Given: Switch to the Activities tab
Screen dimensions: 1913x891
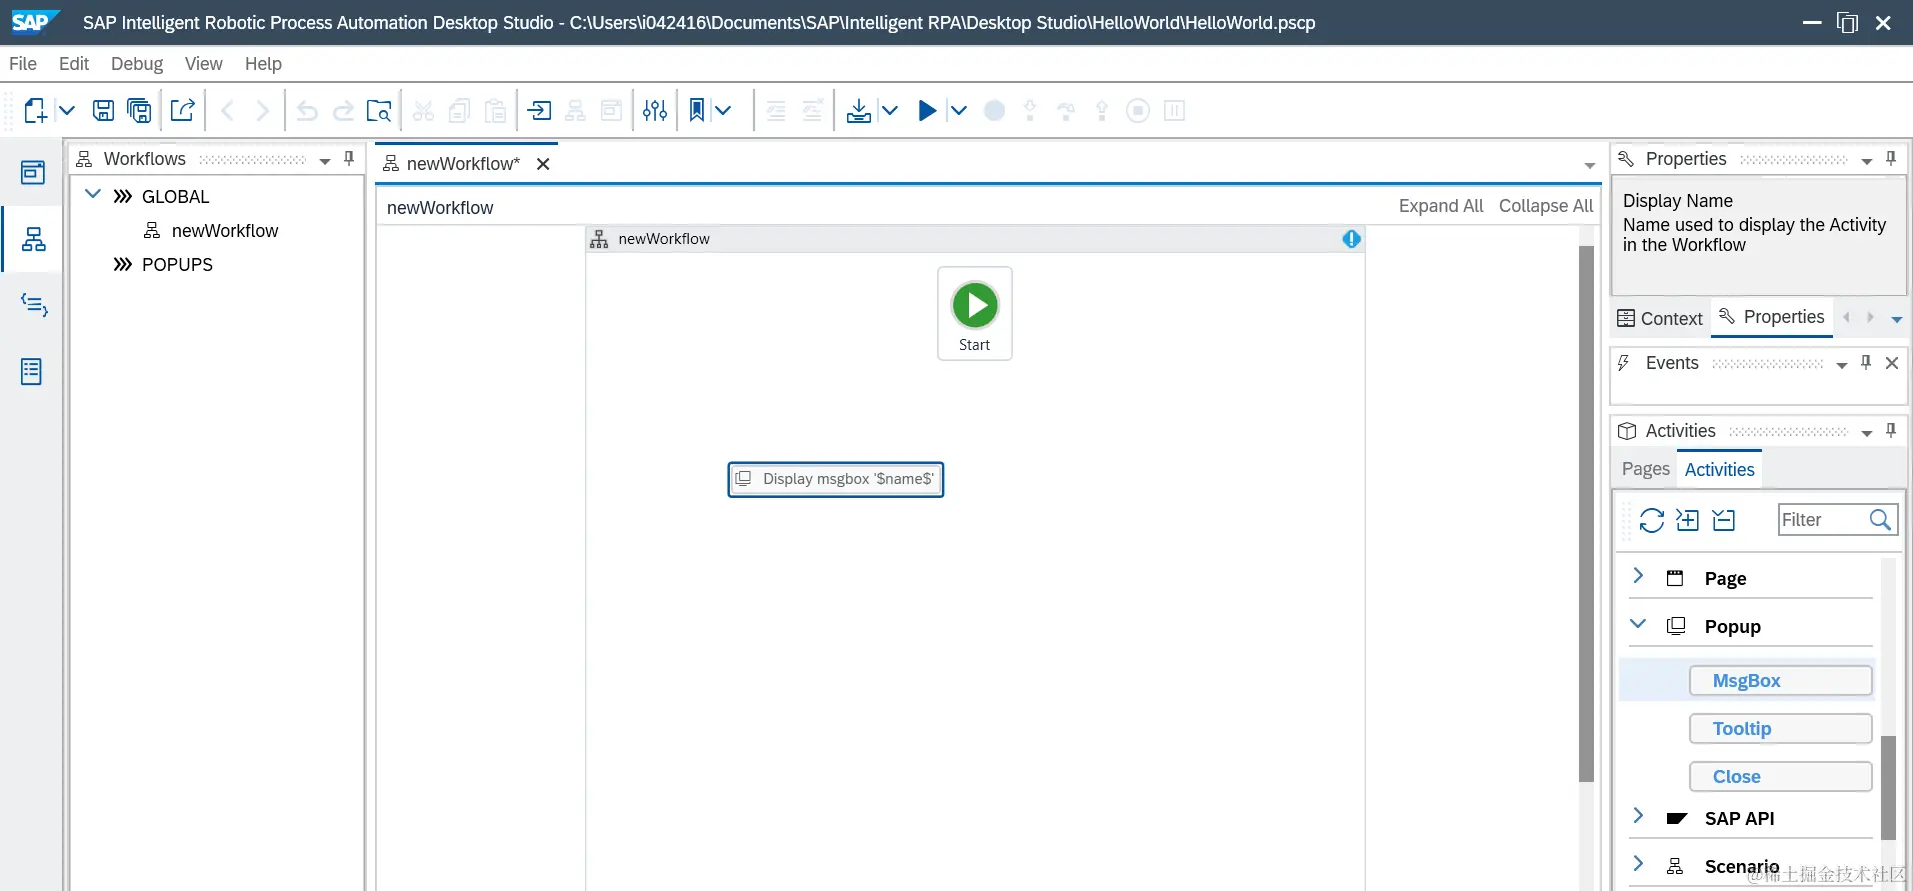Looking at the screenshot, I should click(1720, 470).
